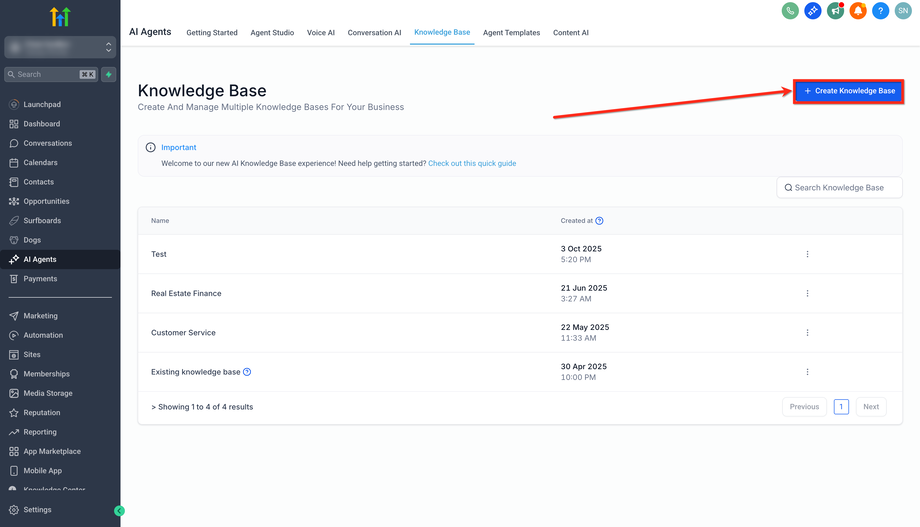
Task: Open actions menu for Real Estate Finance
Action: point(807,293)
